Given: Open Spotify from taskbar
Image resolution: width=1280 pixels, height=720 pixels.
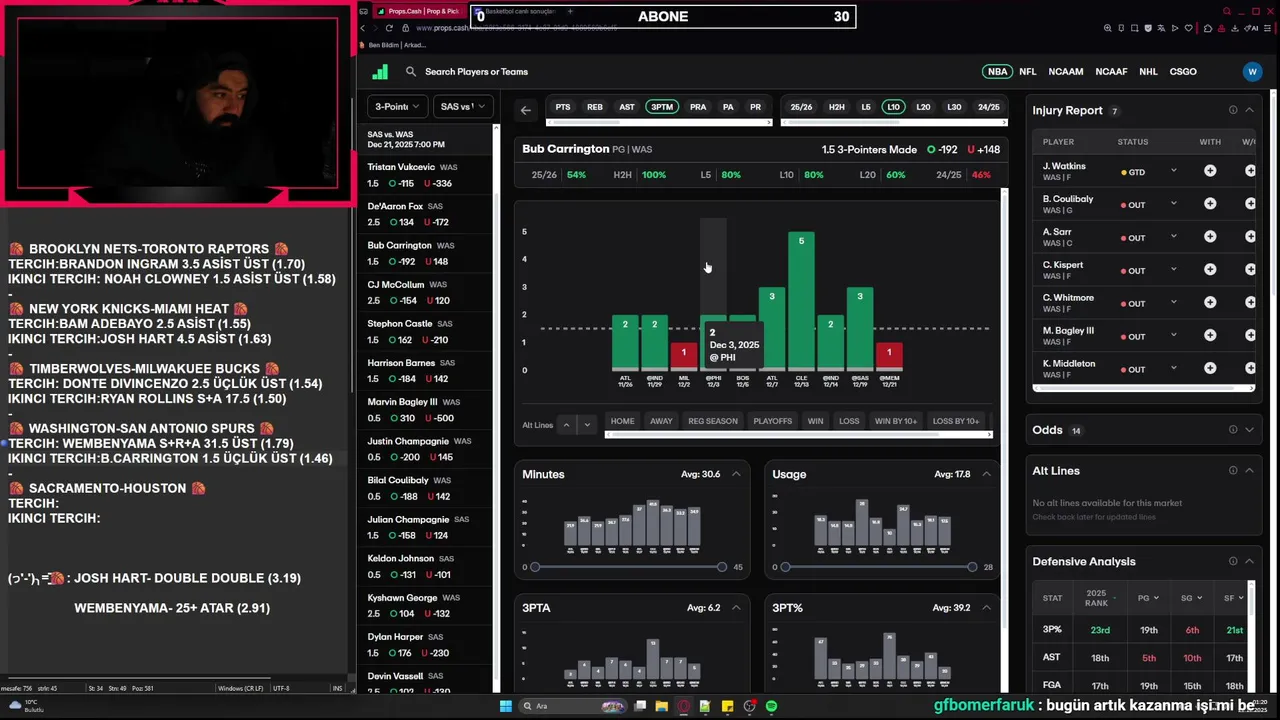Looking at the screenshot, I should (771, 706).
